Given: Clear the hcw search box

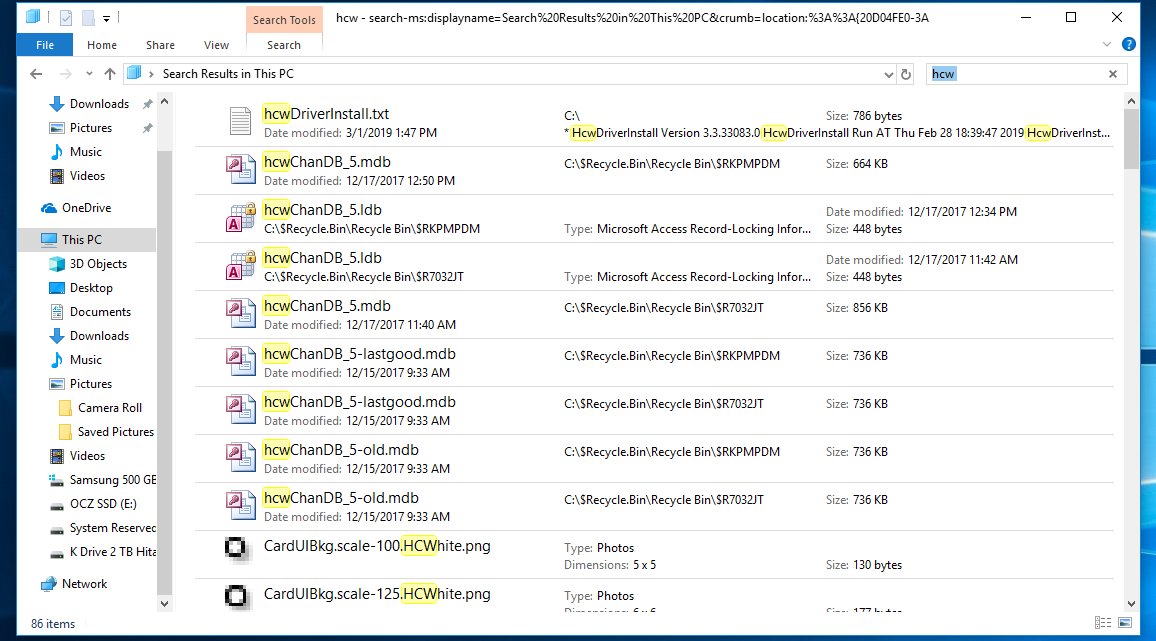Looking at the screenshot, I should click(x=1113, y=74).
